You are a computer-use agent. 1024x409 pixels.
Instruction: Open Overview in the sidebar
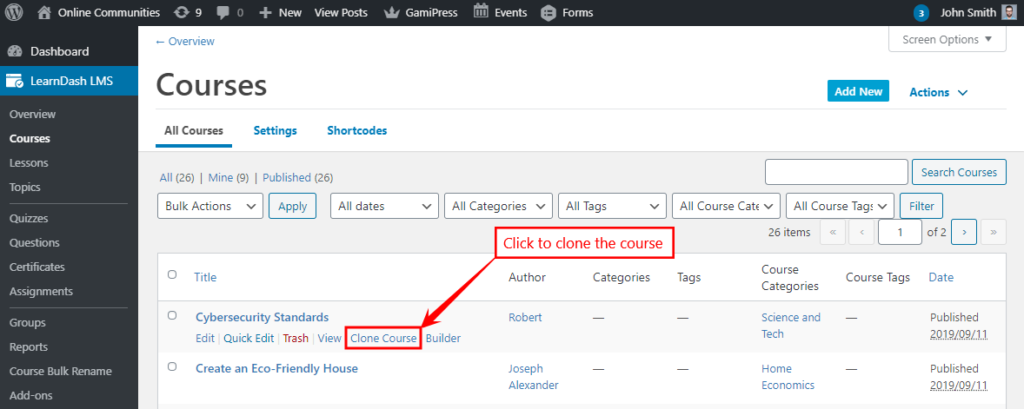click(x=33, y=114)
